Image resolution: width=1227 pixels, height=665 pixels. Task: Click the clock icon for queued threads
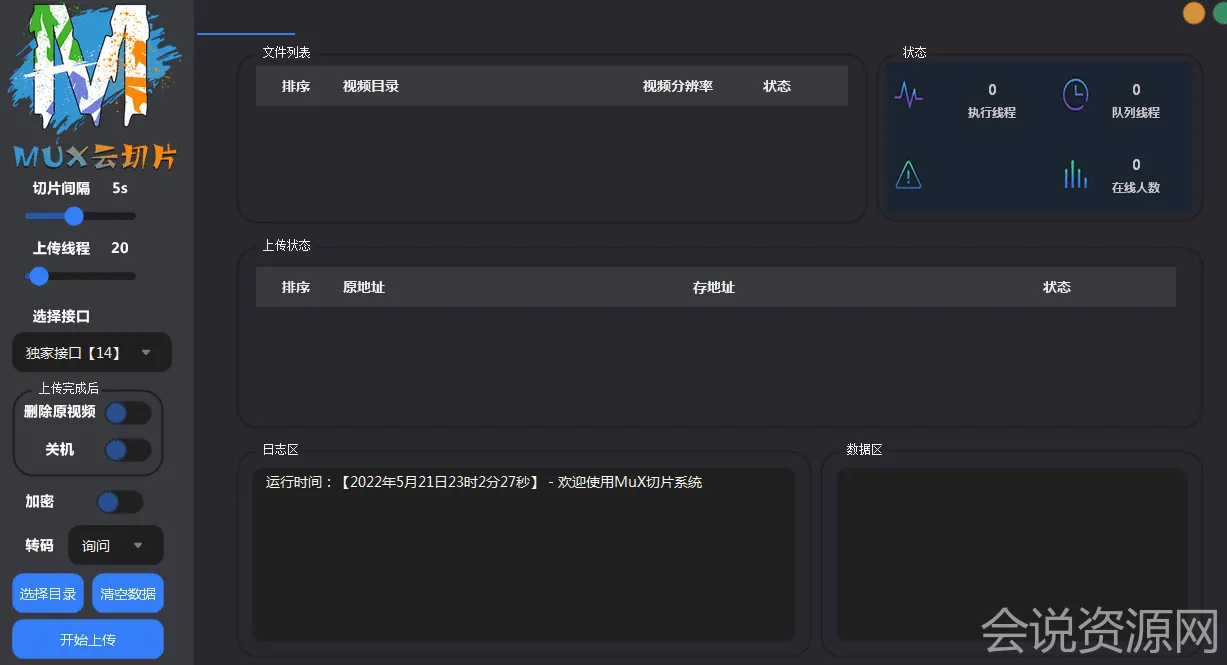click(1075, 96)
